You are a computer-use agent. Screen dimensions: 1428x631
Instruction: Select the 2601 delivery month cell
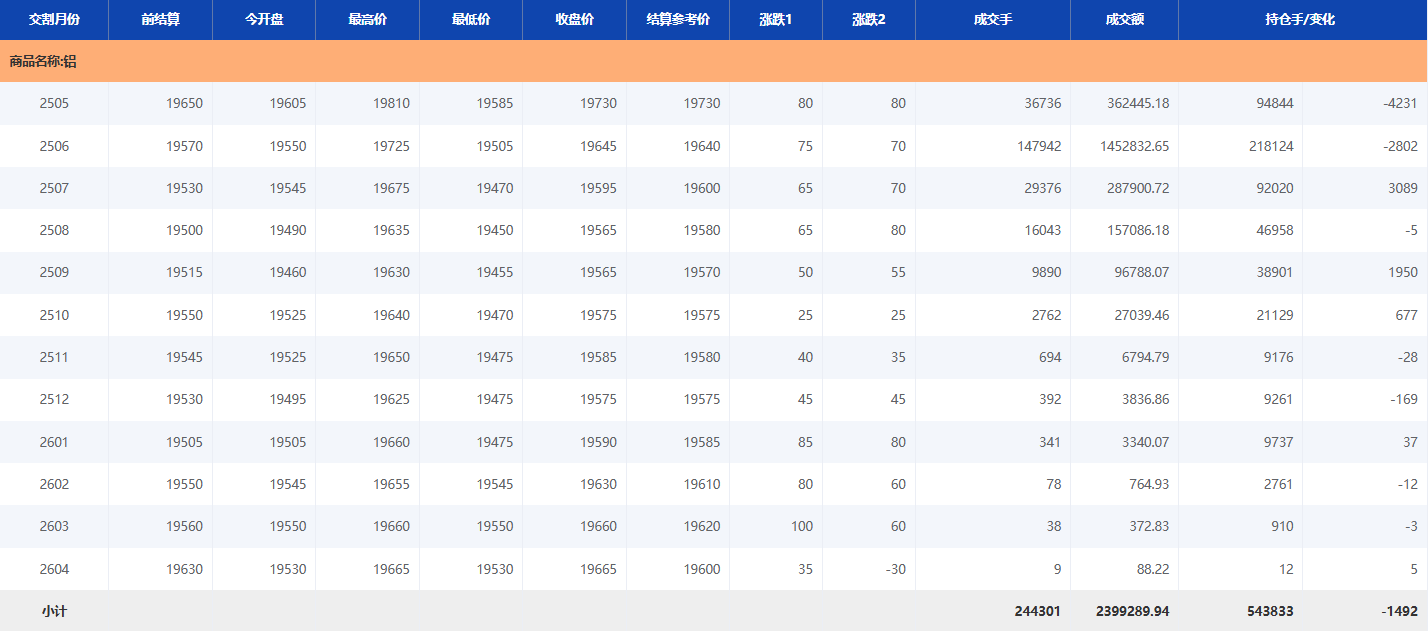pos(54,442)
